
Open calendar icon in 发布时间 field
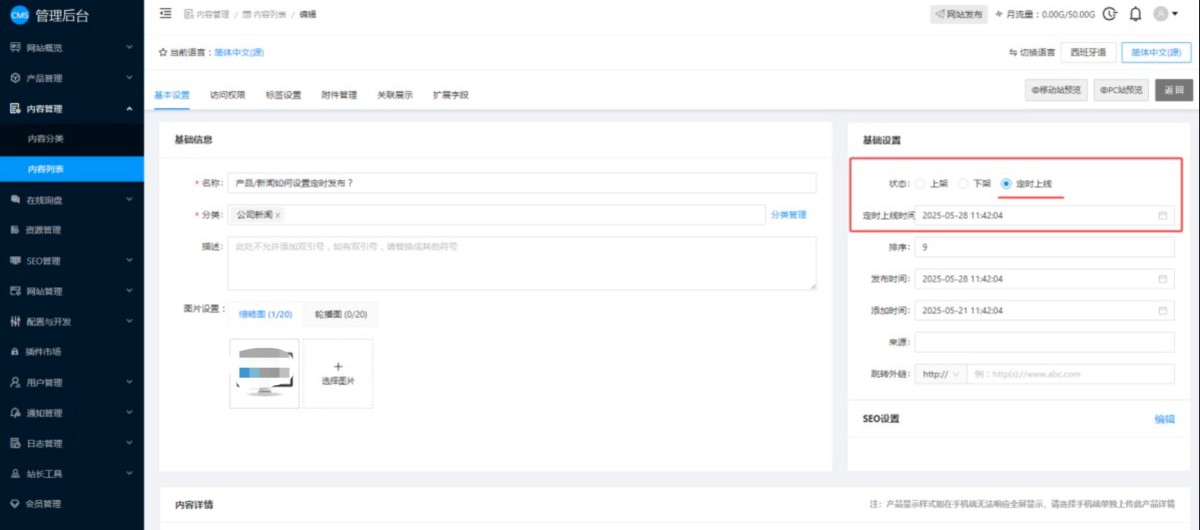1162,279
